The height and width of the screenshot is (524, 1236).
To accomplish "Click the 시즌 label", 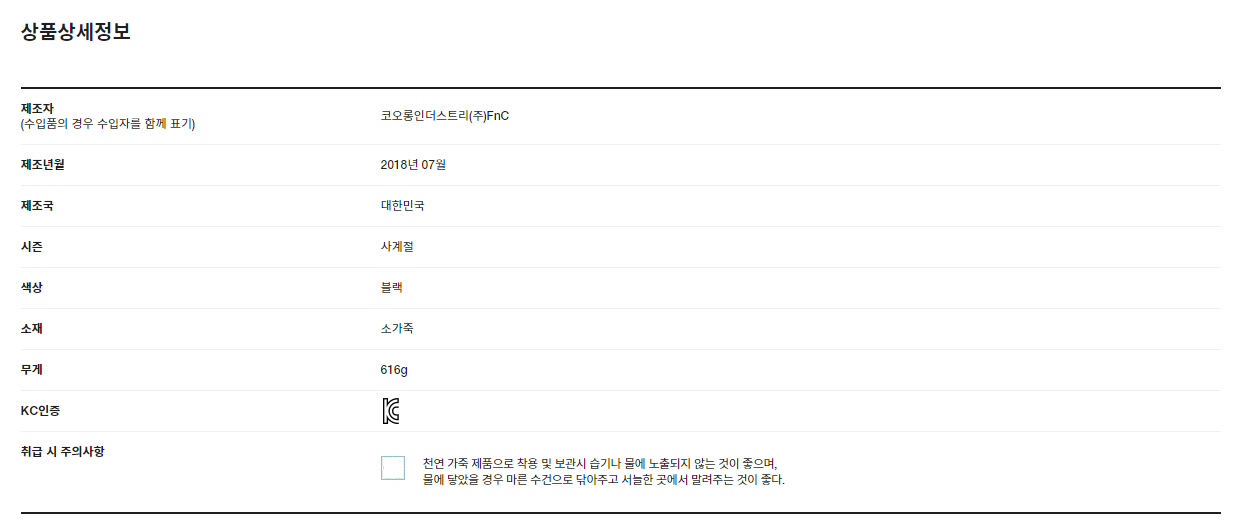I will pos(32,247).
